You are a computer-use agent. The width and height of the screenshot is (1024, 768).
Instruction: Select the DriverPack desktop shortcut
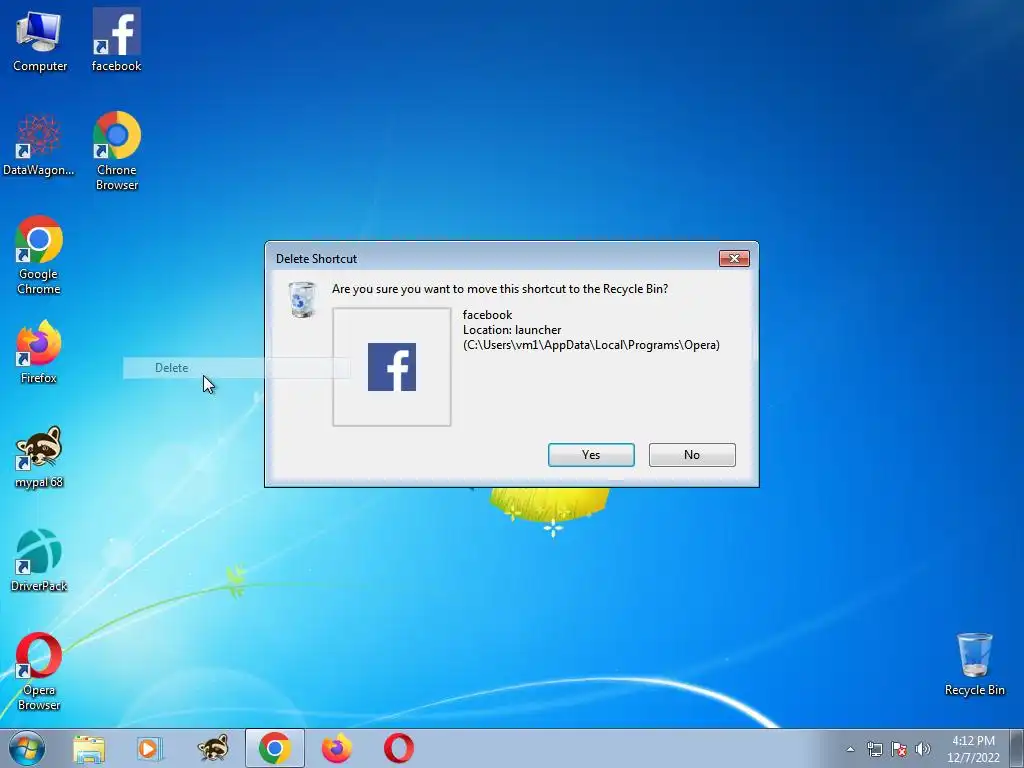(x=39, y=560)
